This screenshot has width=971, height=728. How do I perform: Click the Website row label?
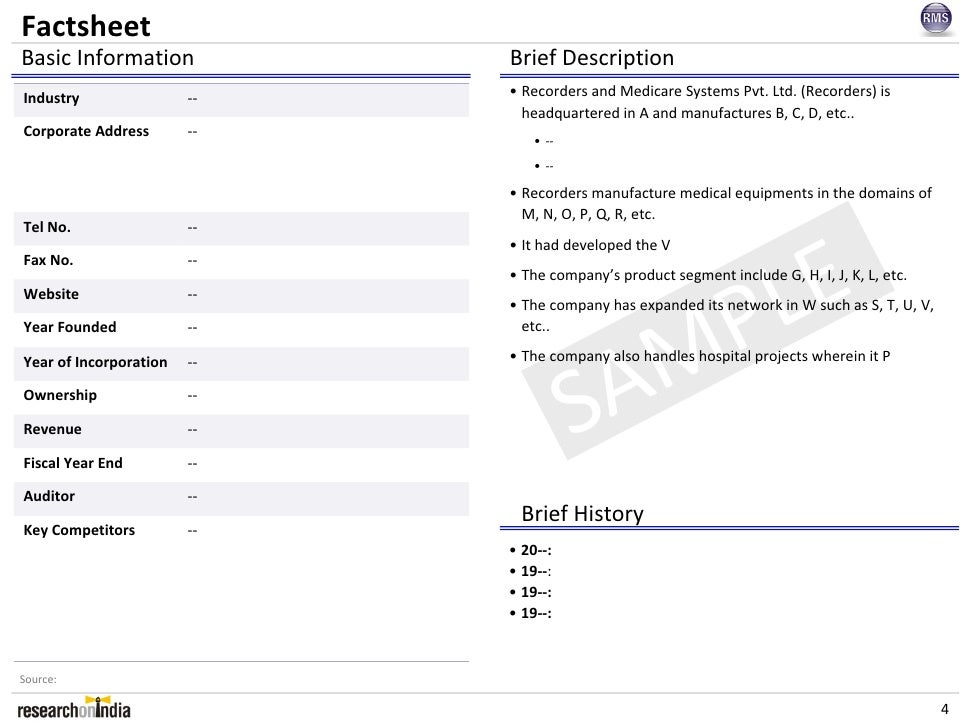point(51,294)
